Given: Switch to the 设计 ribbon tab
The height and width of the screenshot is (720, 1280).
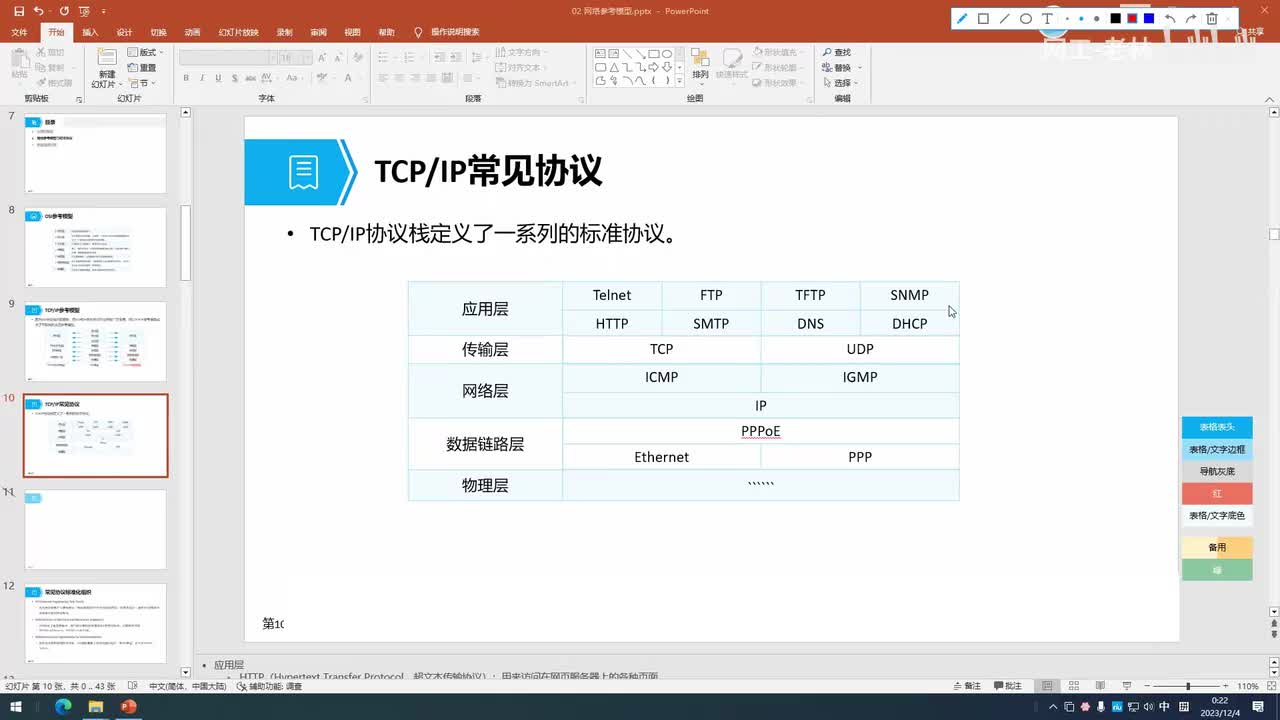Looking at the screenshot, I should [124, 32].
